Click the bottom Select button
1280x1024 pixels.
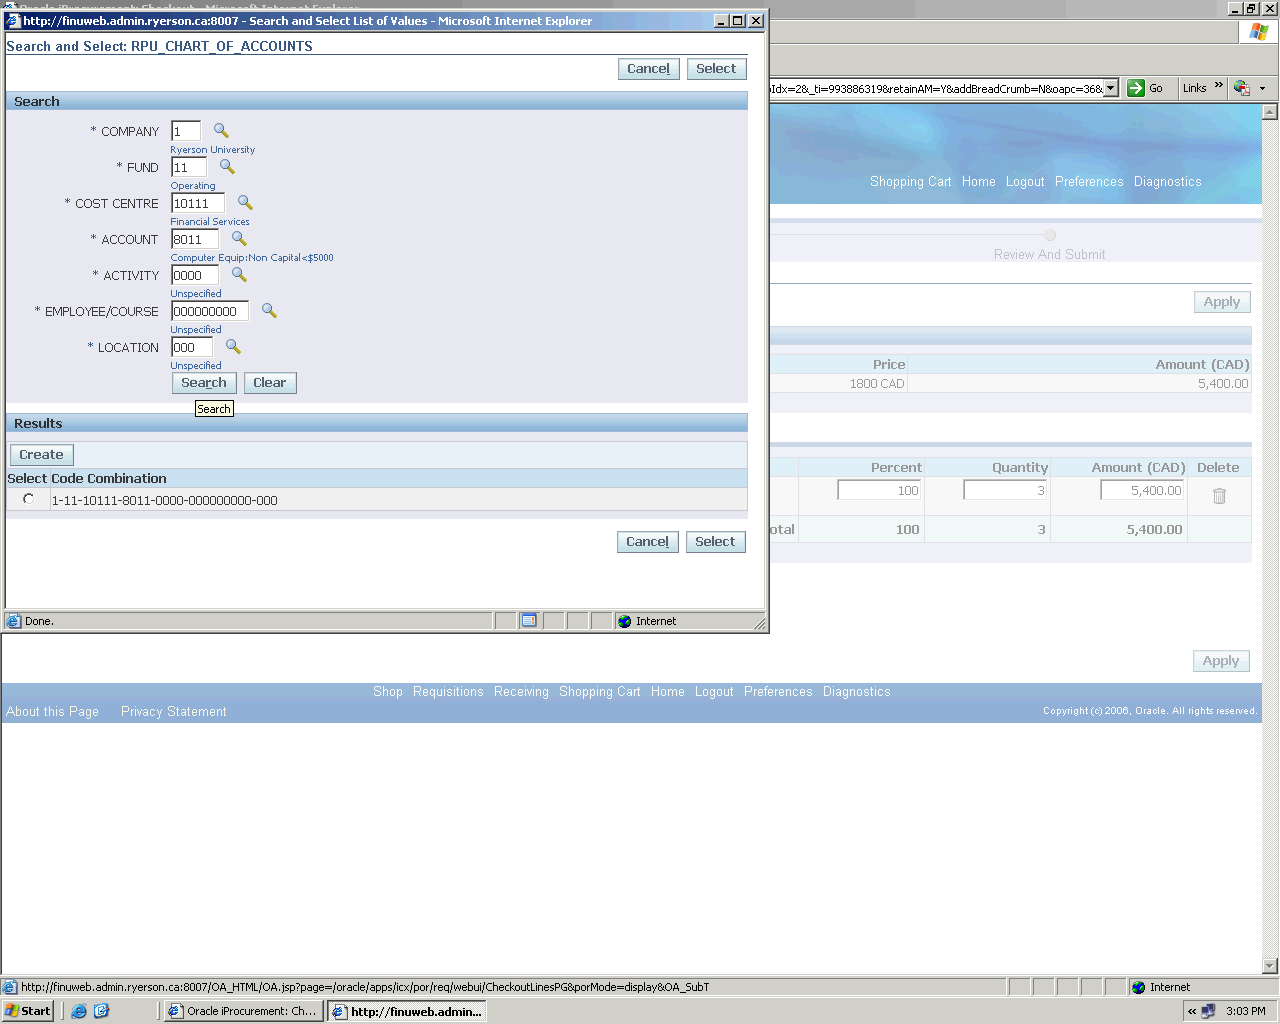click(x=715, y=542)
